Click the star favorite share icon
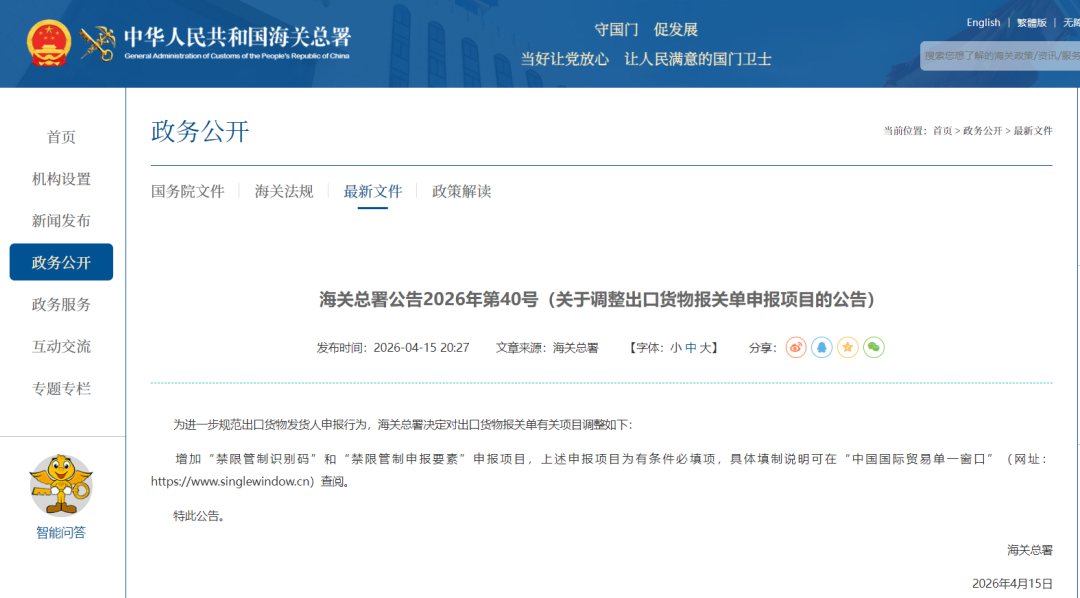Viewport: 1080px width, 598px height. (x=848, y=347)
